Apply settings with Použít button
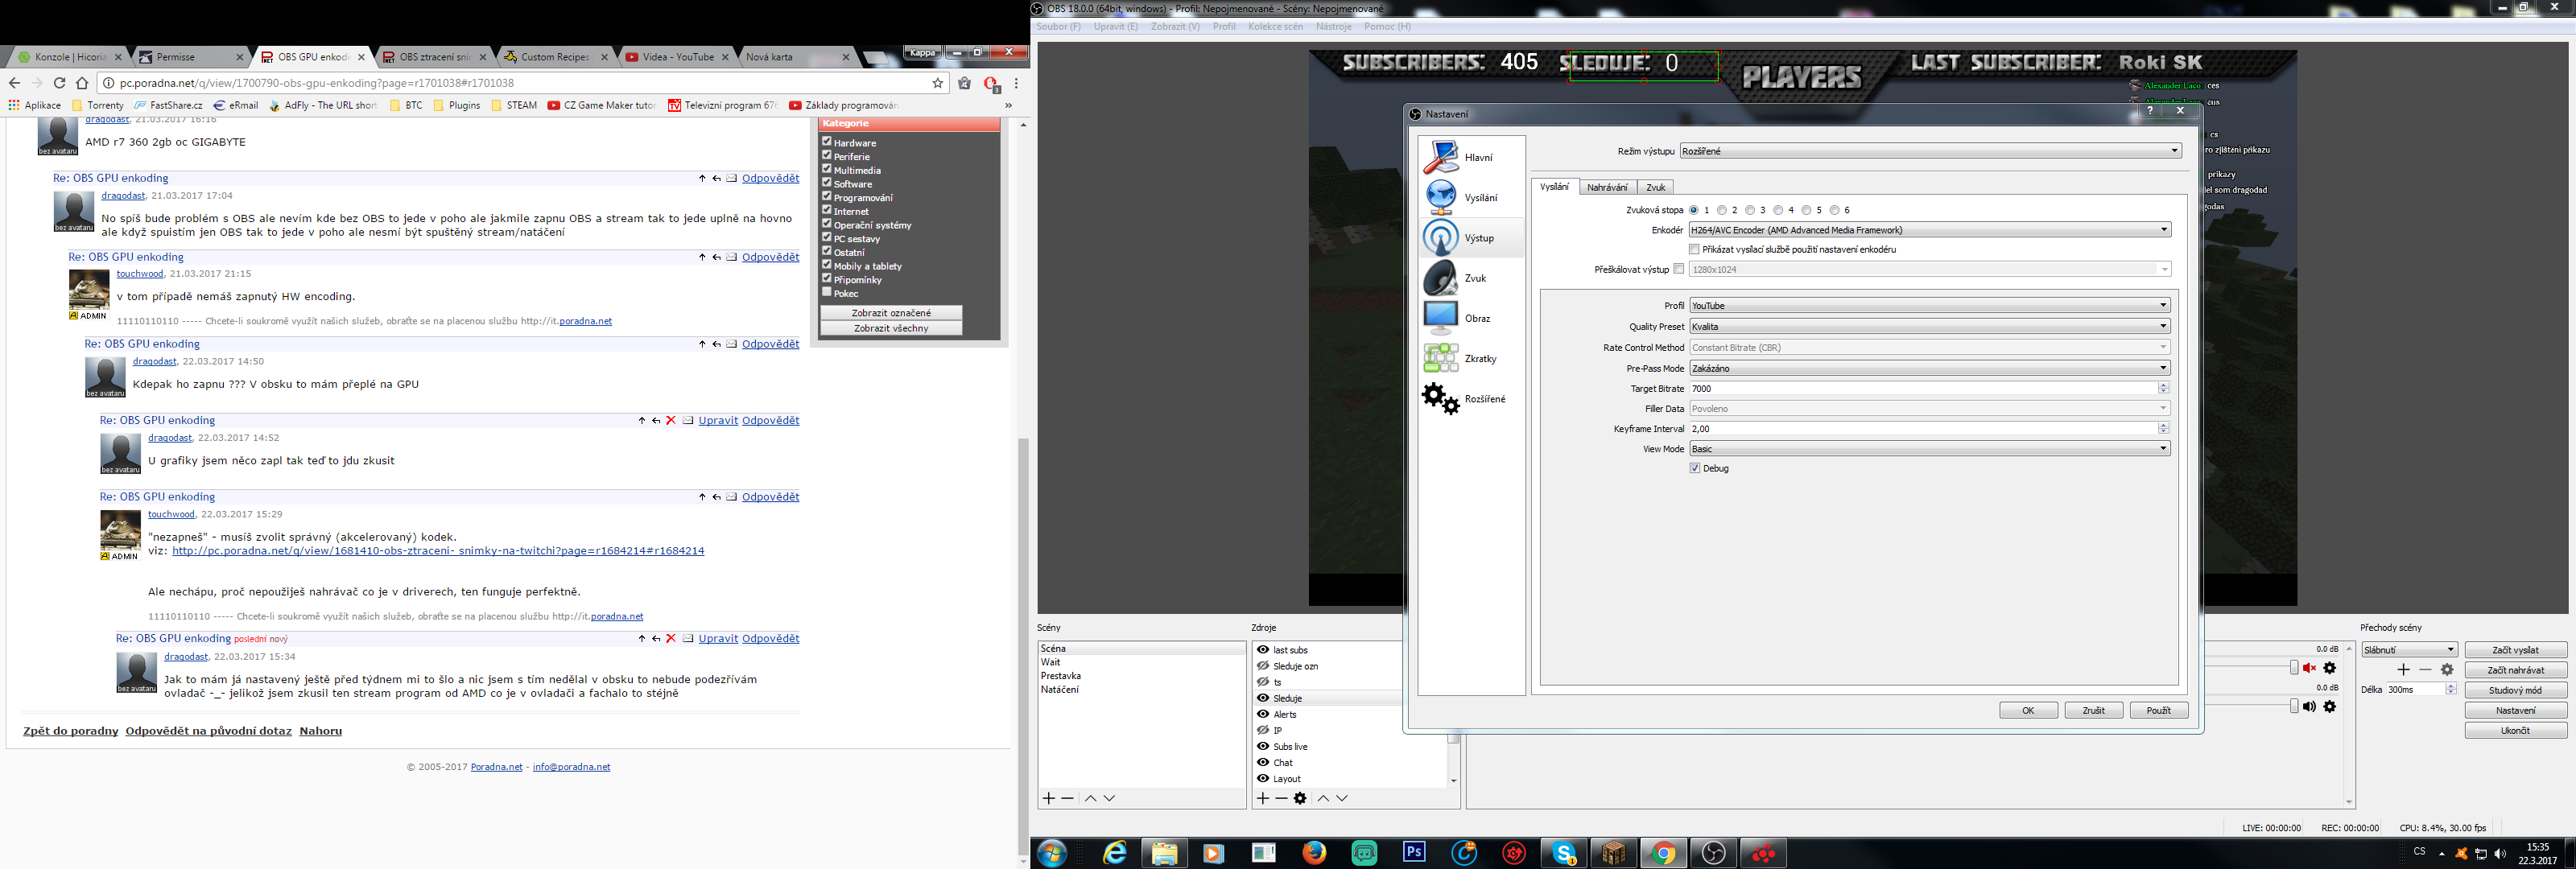2576x869 pixels. tap(2159, 710)
